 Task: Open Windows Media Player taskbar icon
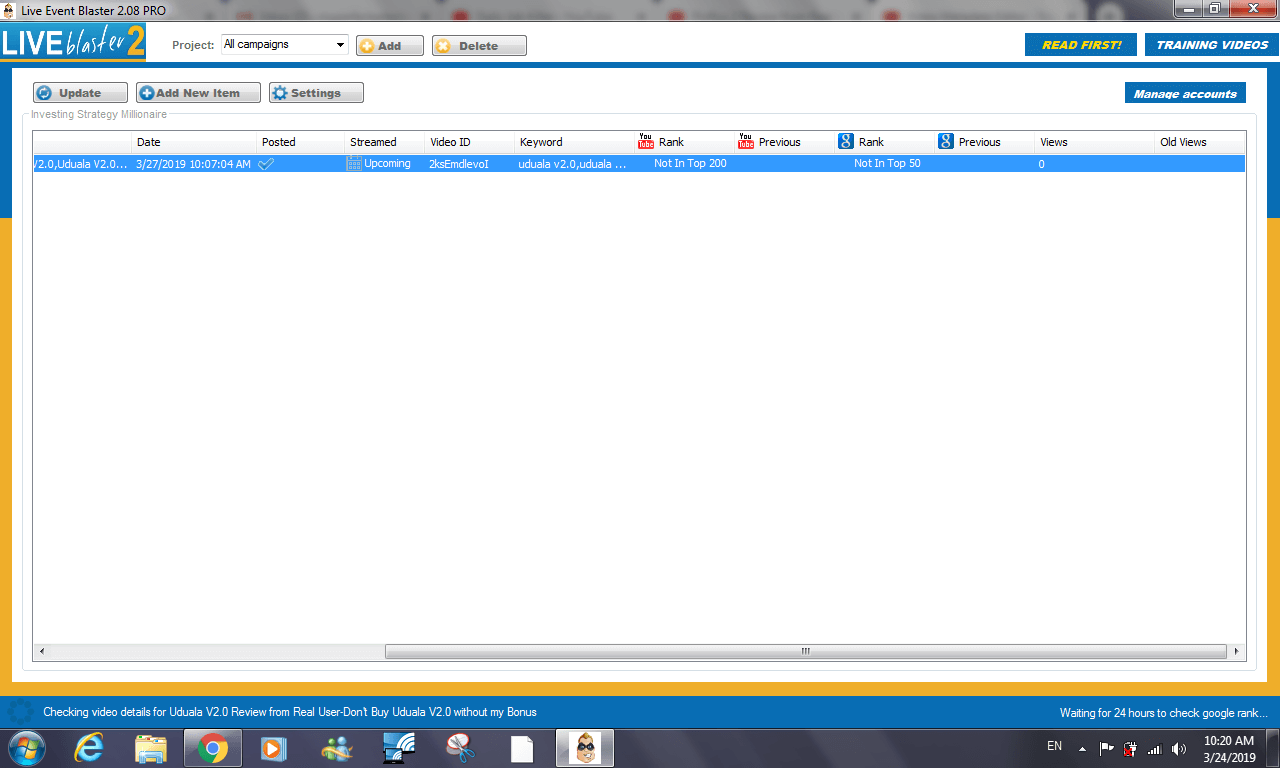pos(273,748)
